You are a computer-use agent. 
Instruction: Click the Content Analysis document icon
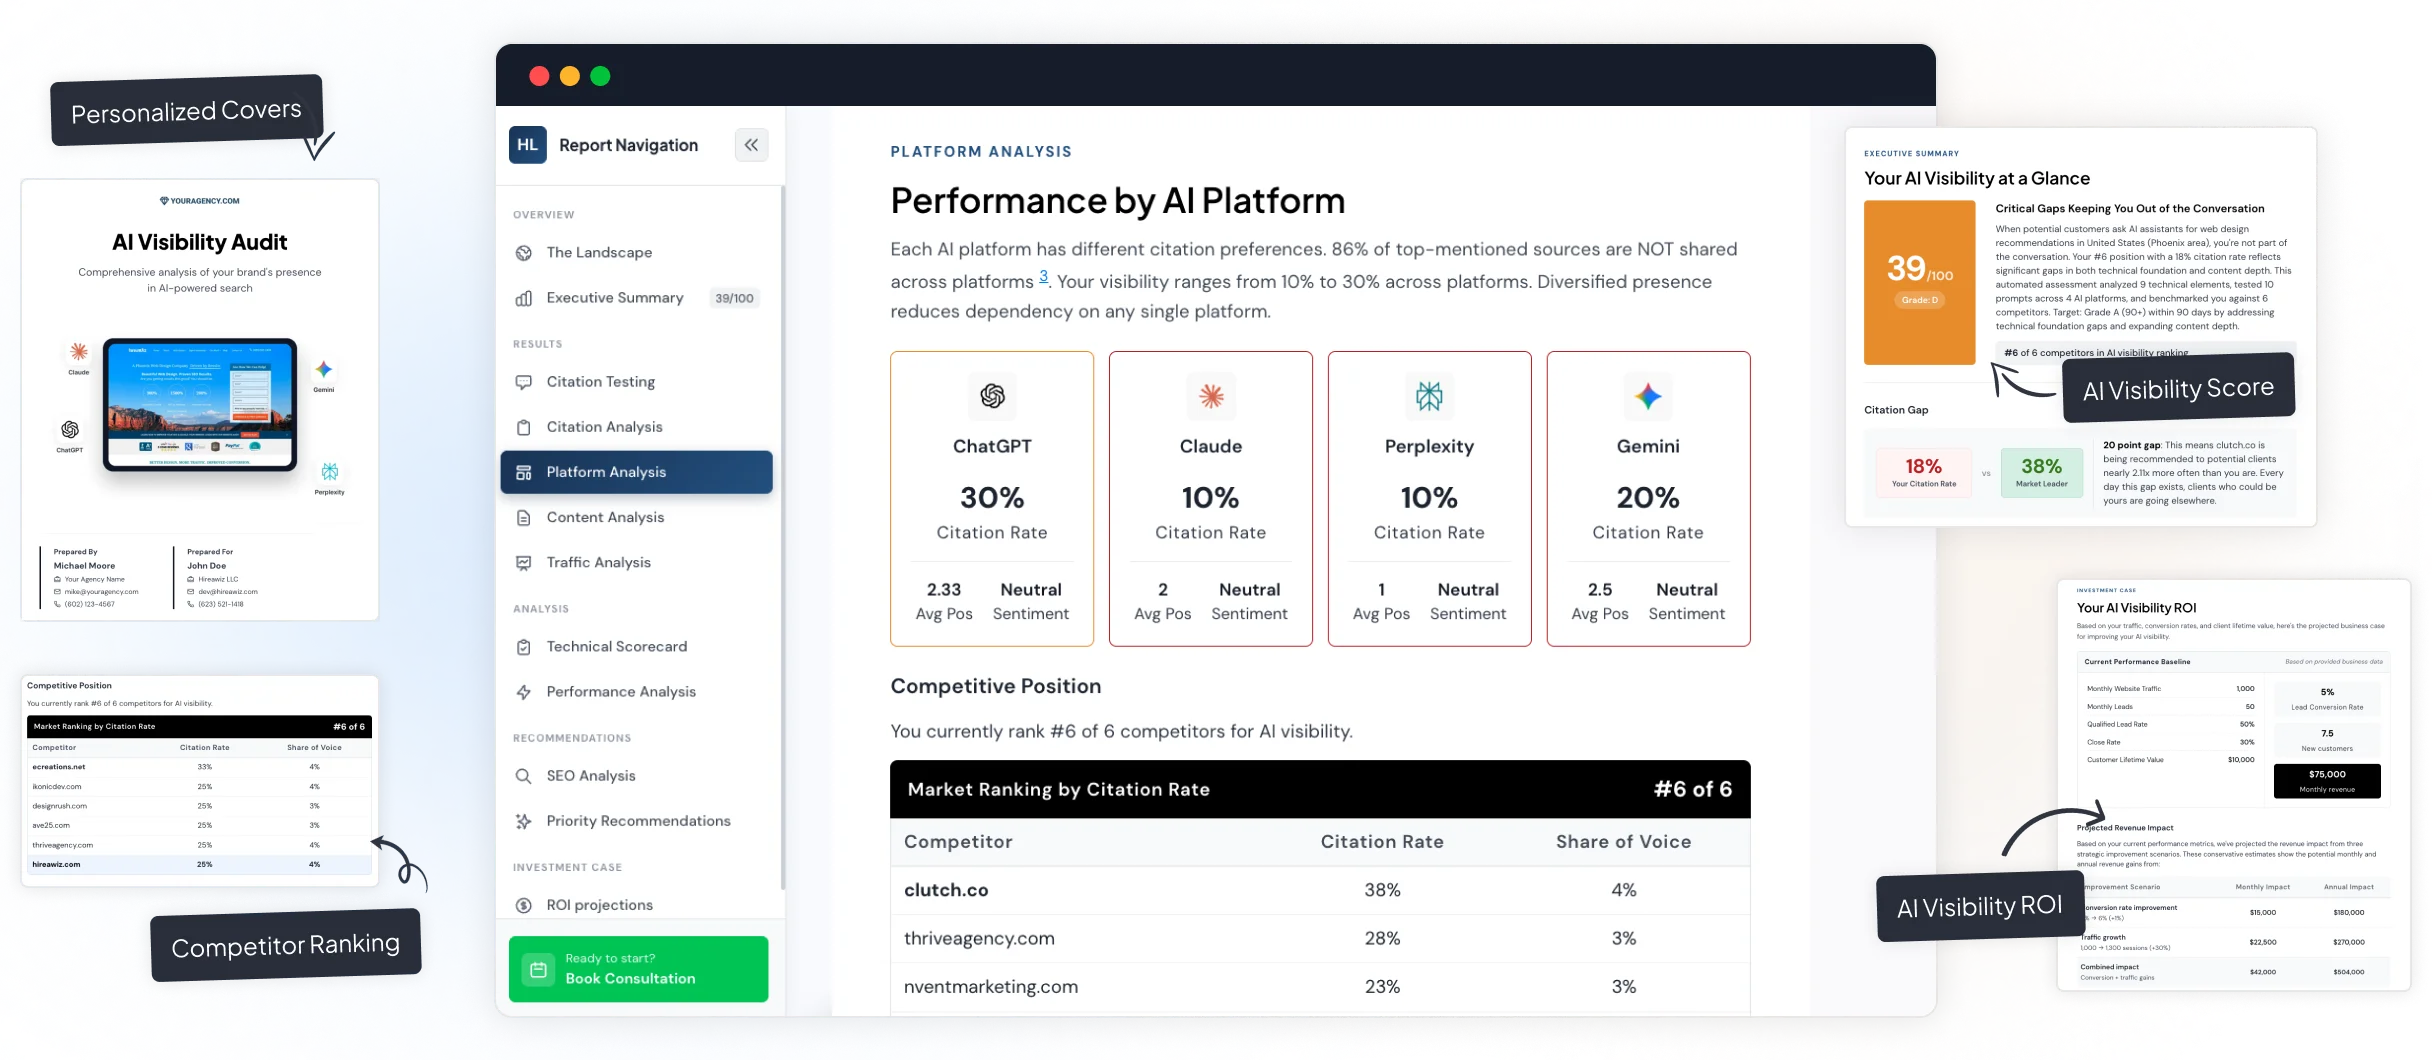[x=523, y=517]
